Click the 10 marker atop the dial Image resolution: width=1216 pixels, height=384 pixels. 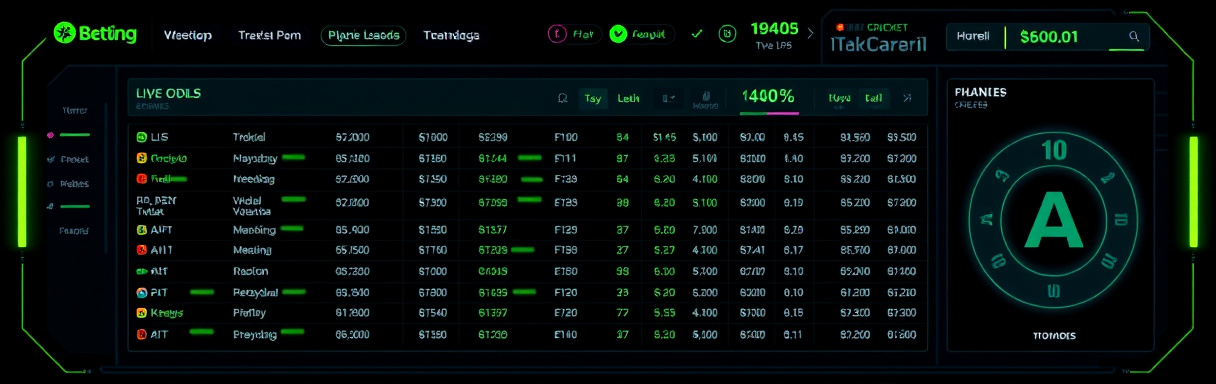1054,151
